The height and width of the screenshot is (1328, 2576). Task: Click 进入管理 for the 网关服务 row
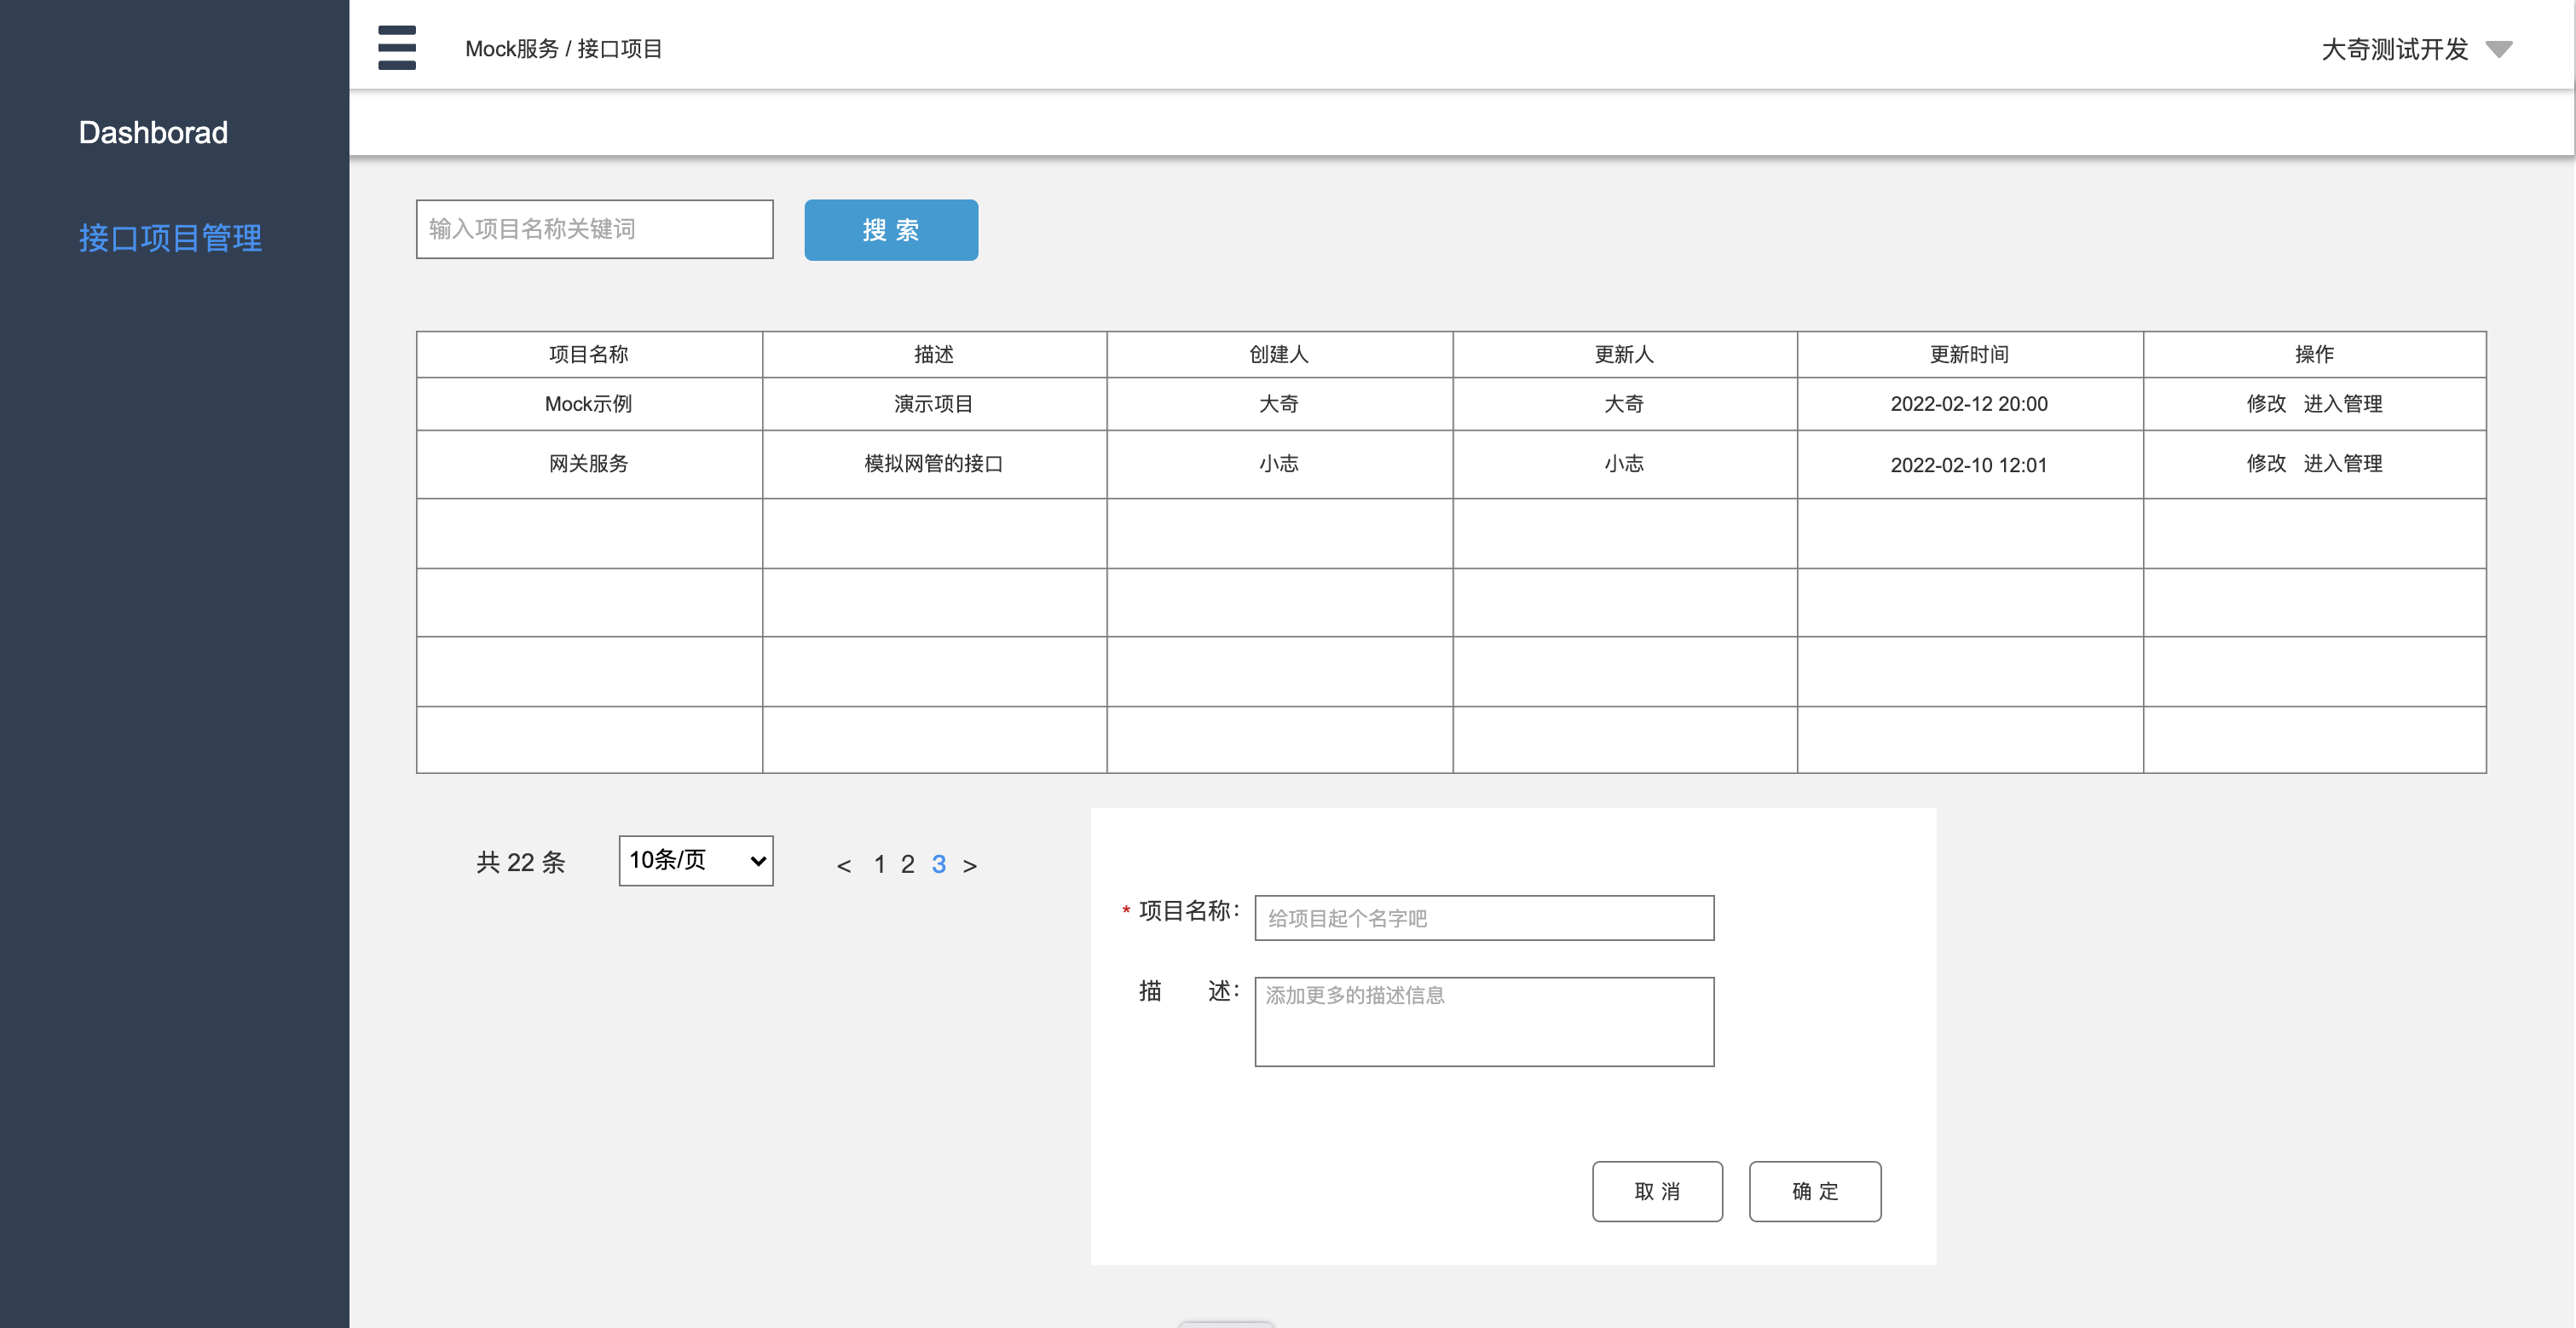tap(2342, 463)
